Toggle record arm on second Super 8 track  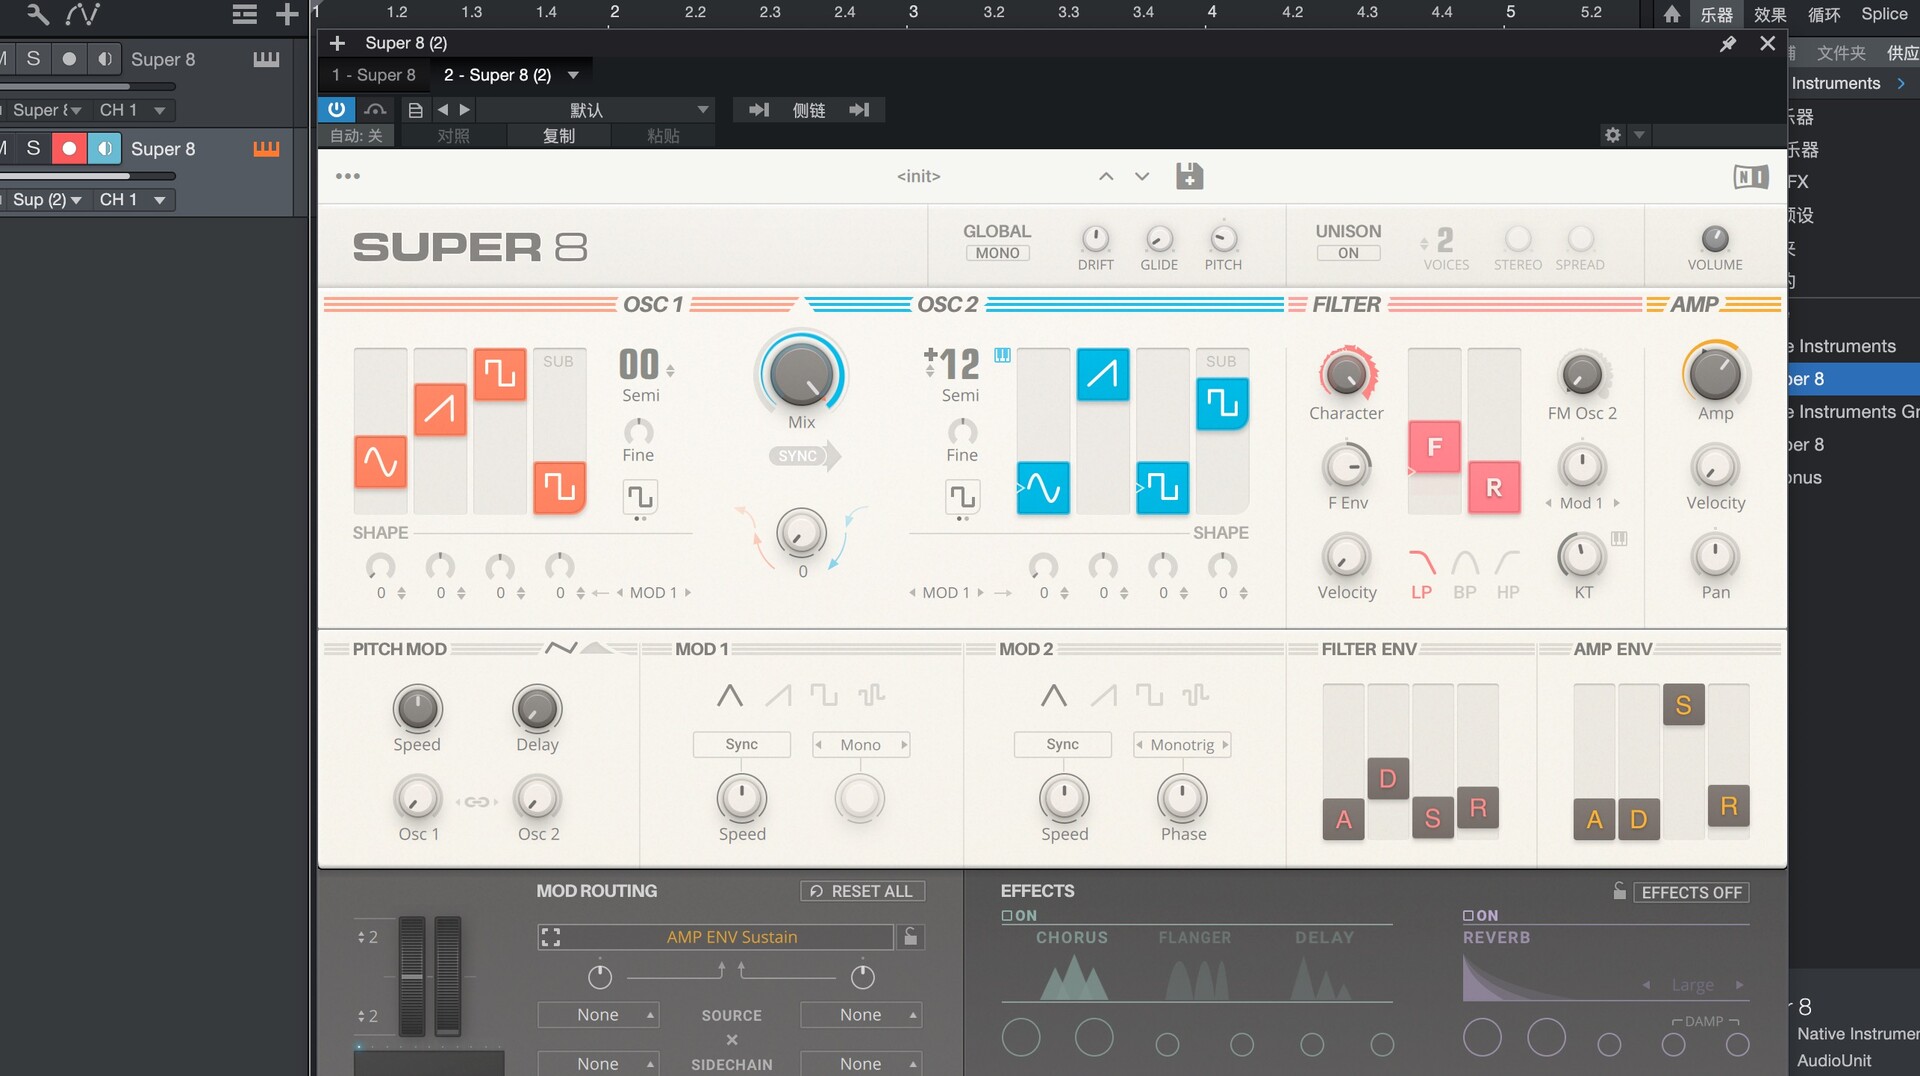[69, 149]
